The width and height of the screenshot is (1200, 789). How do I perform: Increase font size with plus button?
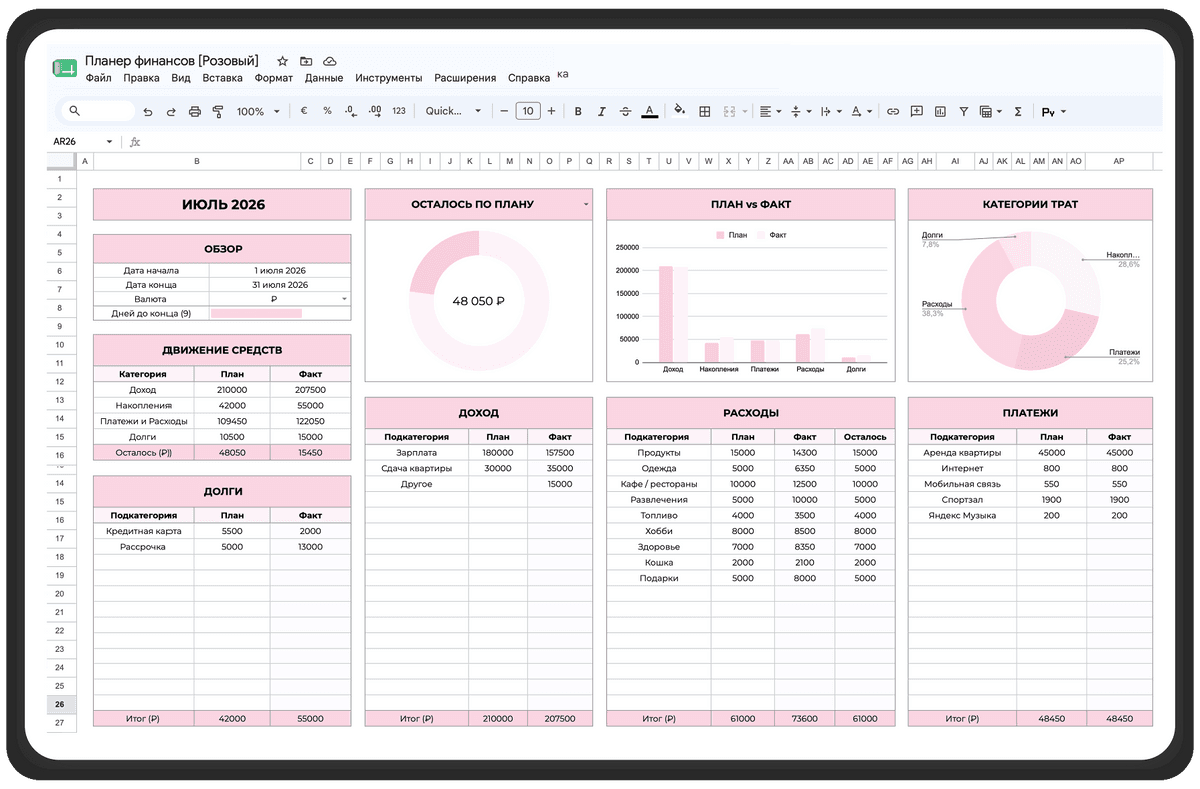[x=551, y=111]
